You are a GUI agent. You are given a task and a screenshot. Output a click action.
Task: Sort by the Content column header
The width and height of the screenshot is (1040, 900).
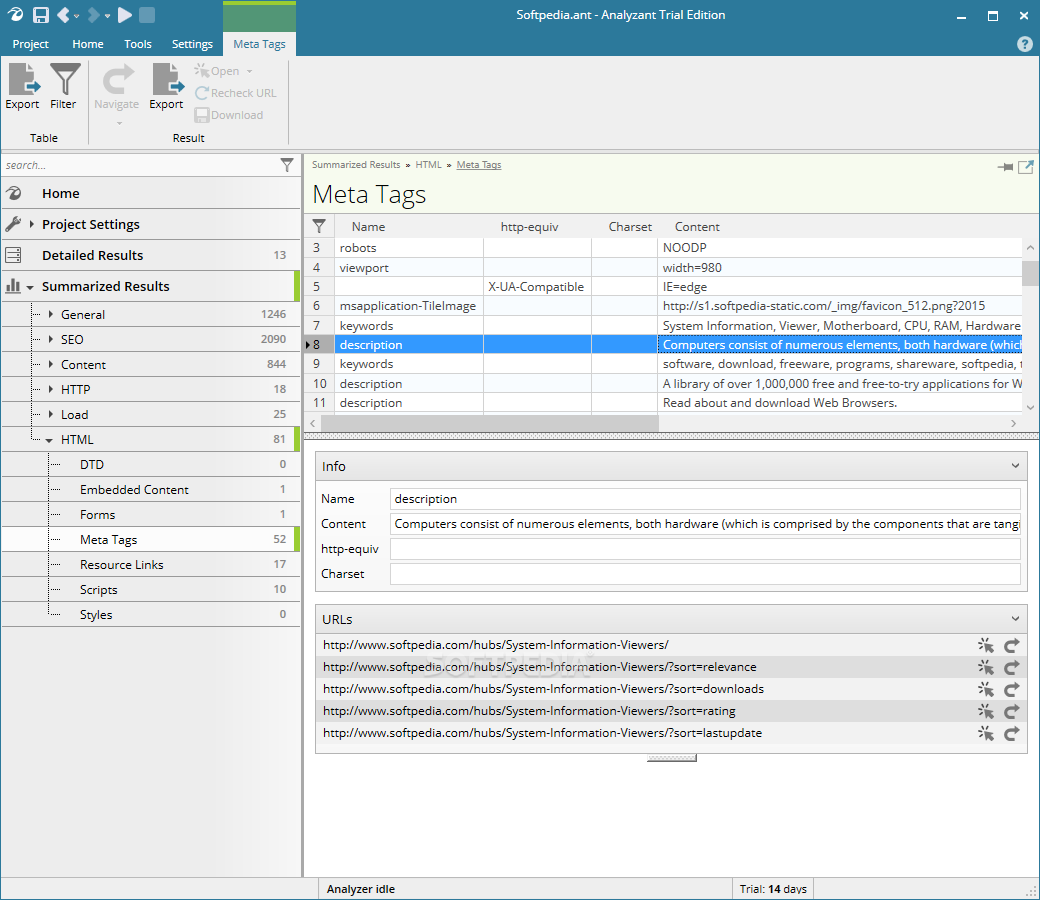697,226
